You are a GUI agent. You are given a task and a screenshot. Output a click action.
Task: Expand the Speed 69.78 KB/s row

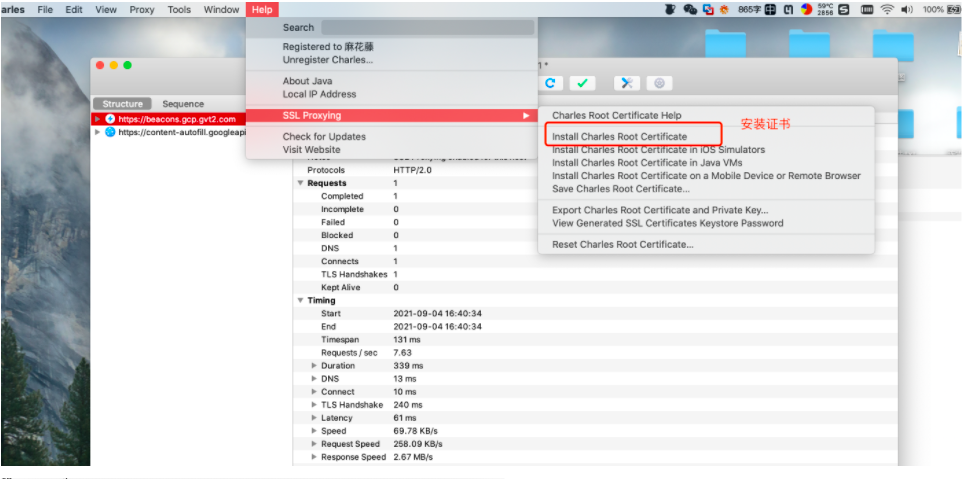pos(314,431)
